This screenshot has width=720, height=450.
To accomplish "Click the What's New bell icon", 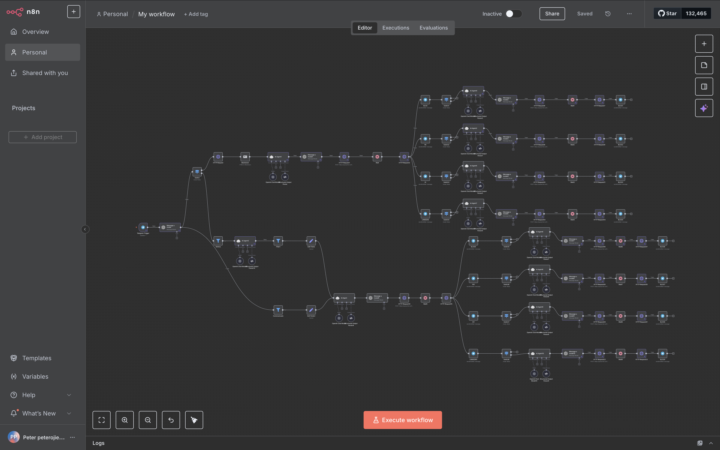I will coord(14,413).
